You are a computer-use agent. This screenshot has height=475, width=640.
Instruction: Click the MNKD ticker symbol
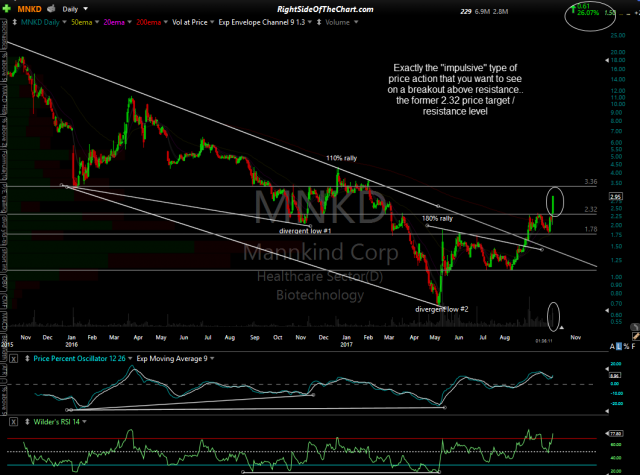click(29, 9)
